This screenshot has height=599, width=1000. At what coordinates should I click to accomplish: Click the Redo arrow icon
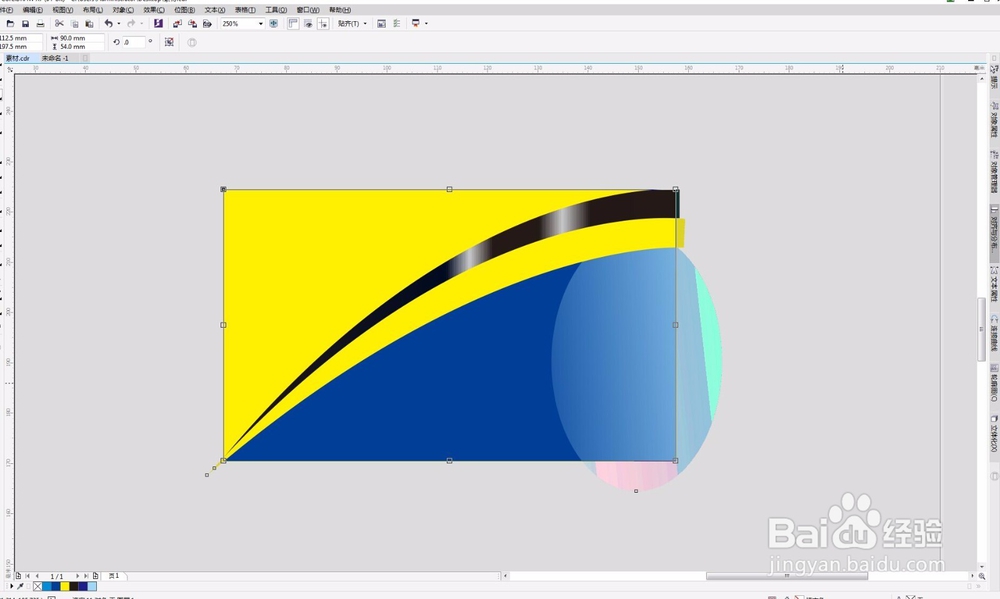131,24
